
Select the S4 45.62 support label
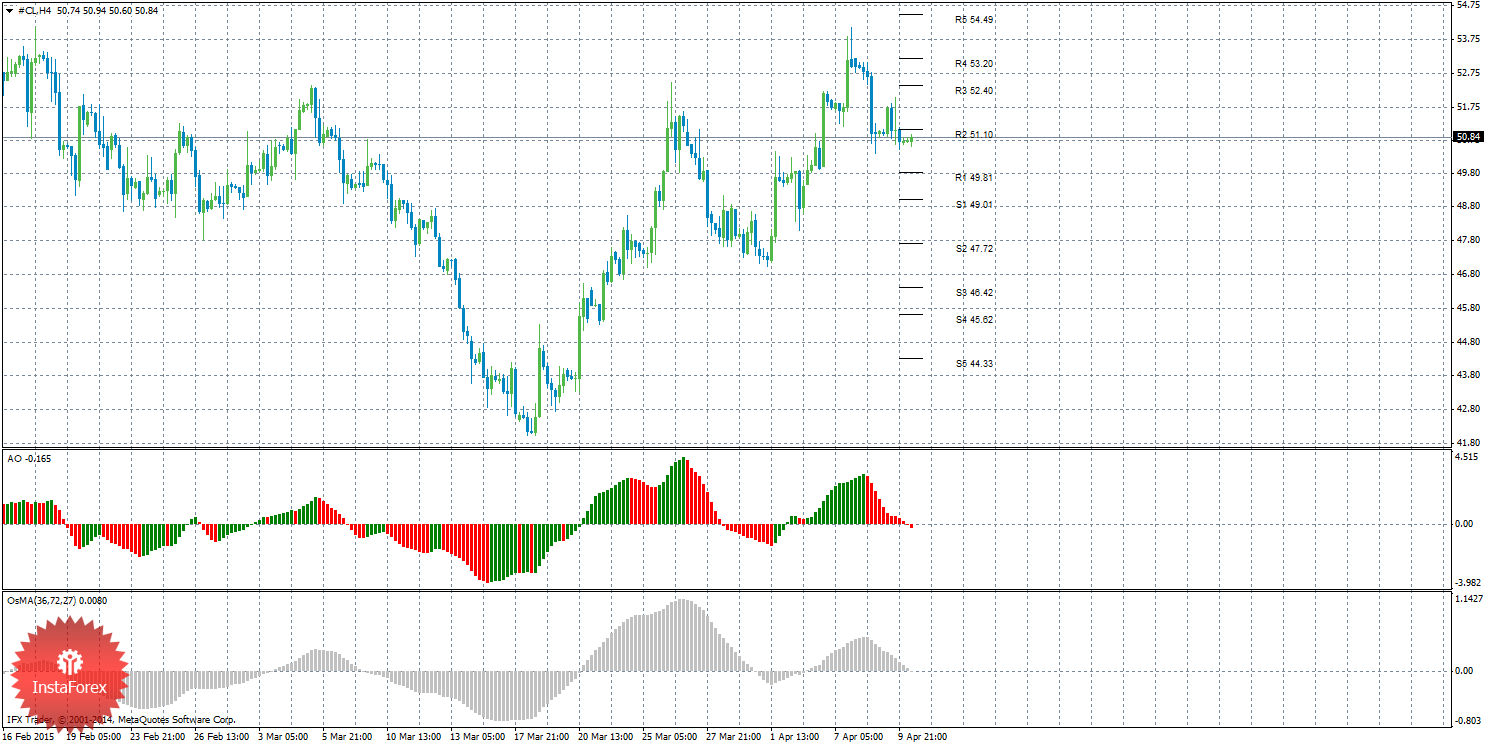pyautogui.click(x=974, y=320)
